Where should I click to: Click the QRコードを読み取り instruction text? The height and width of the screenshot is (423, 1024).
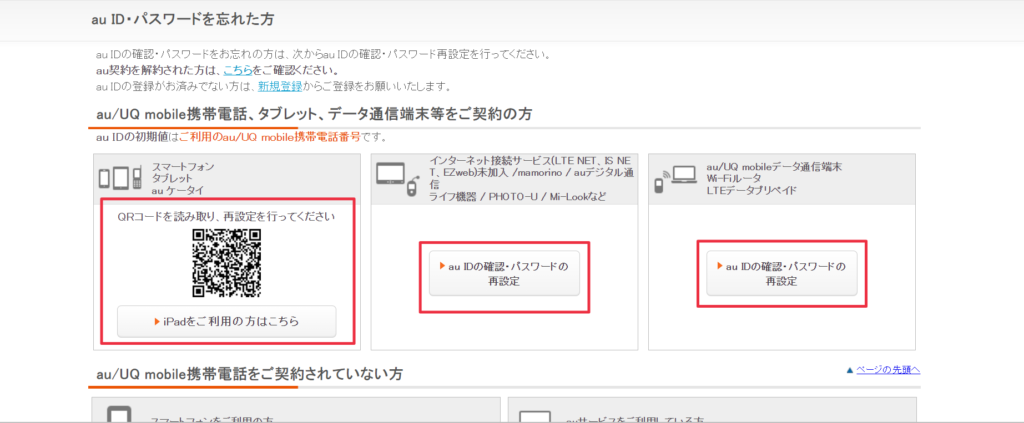[x=226, y=216]
